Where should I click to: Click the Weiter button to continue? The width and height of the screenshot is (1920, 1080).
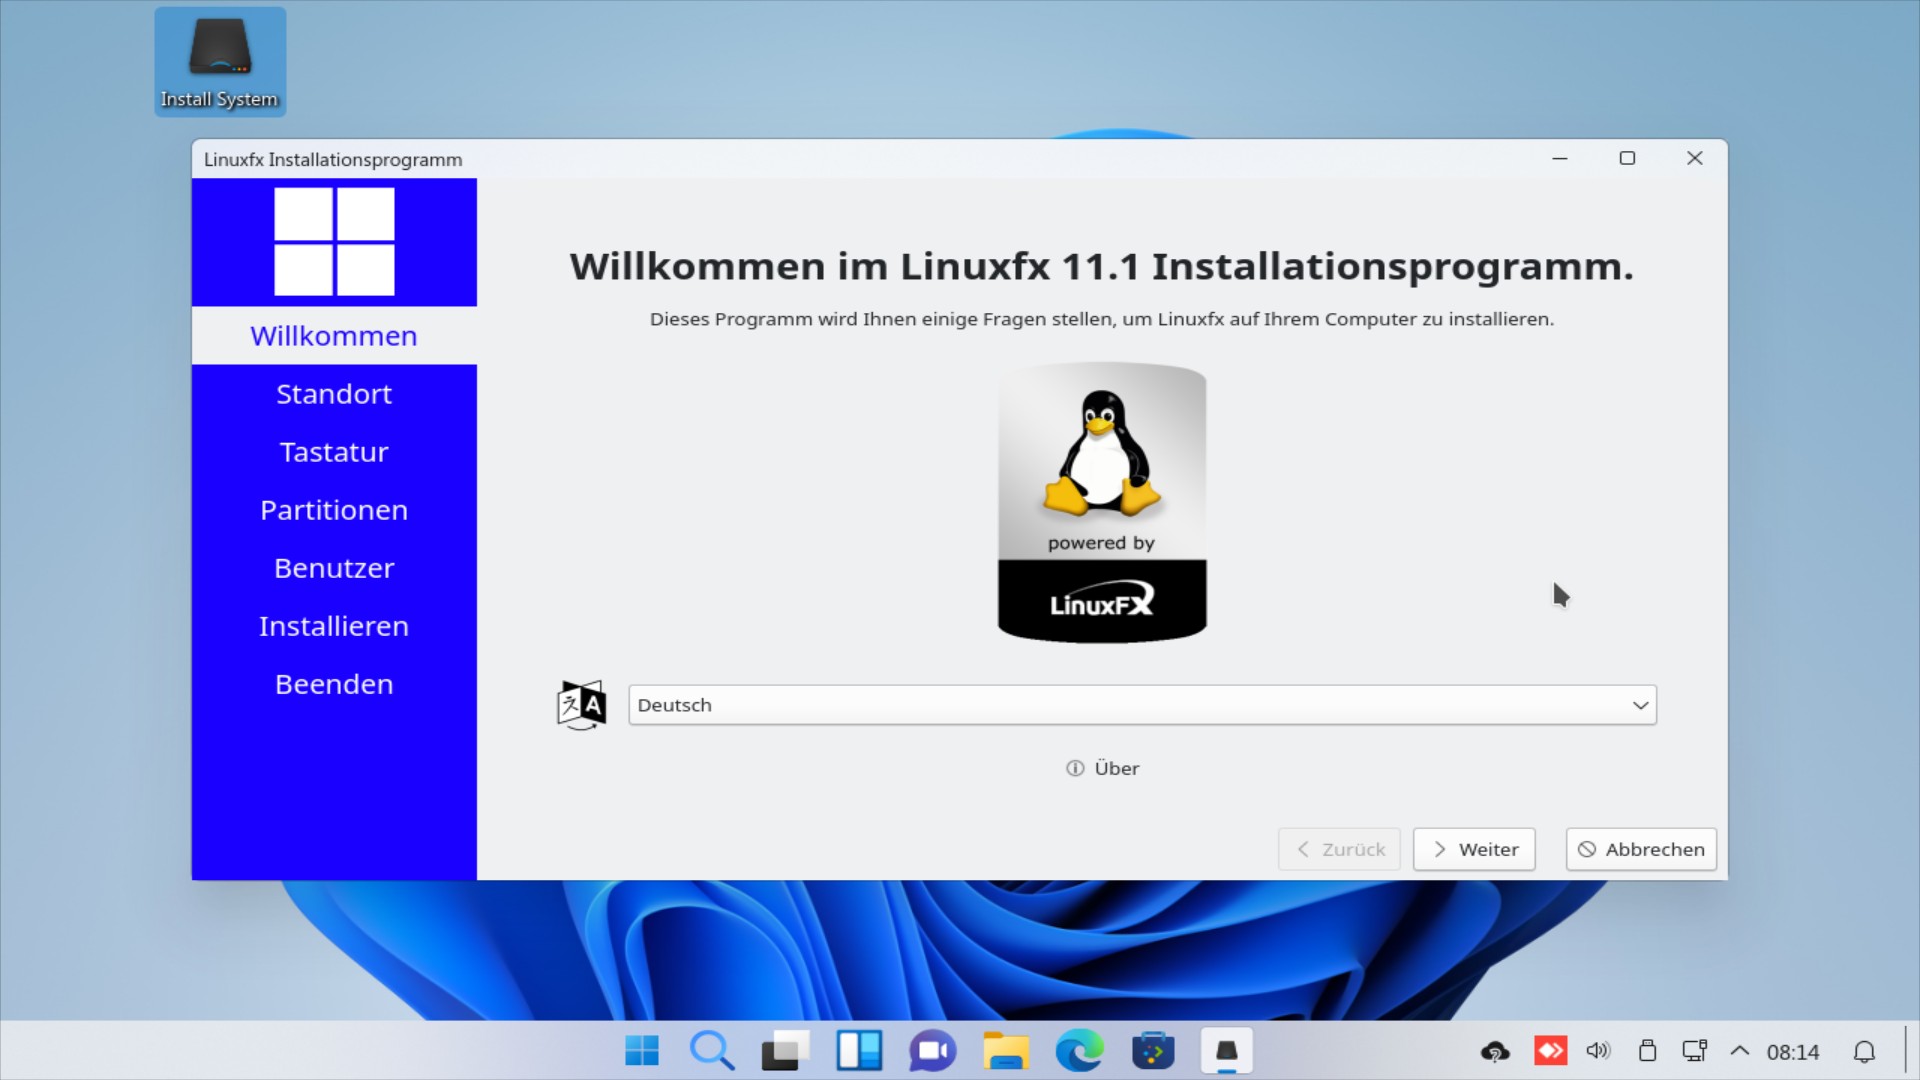tap(1473, 849)
